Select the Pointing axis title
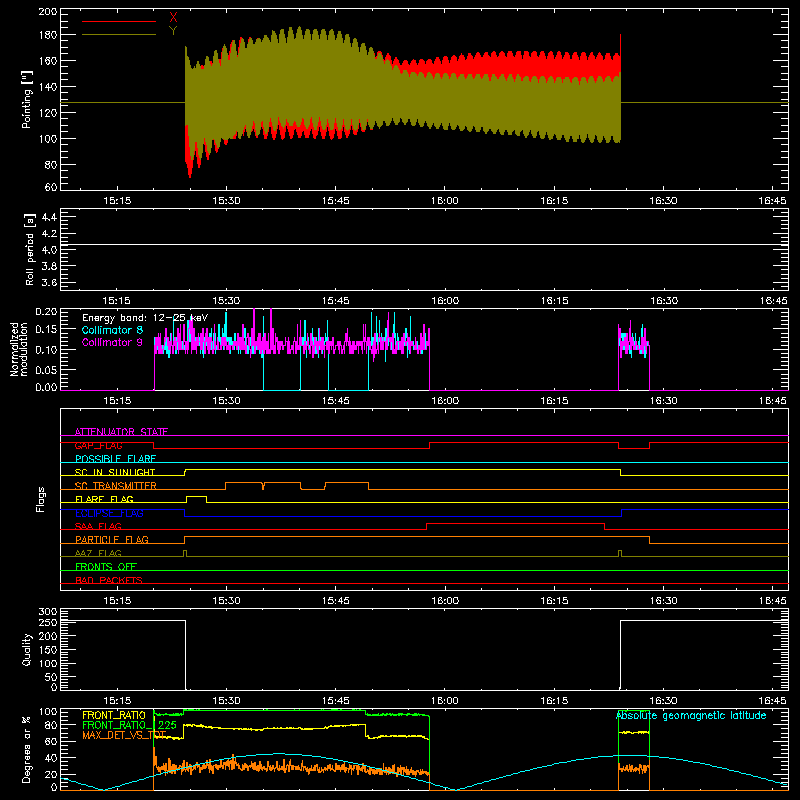Image resolution: width=800 pixels, height=800 pixels. tap(27, 99)
